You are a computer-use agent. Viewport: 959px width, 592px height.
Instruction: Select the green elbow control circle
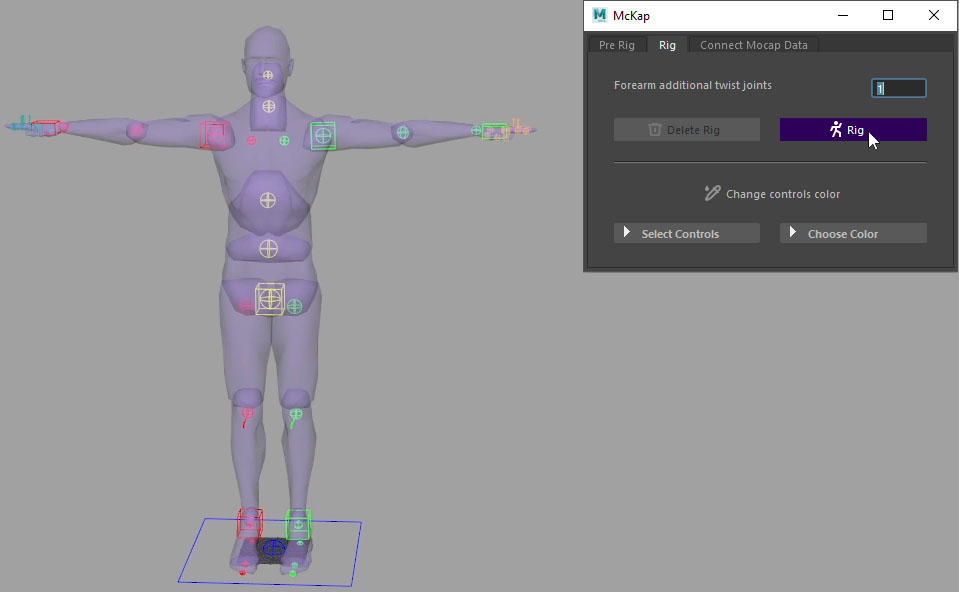coord(402,131)
